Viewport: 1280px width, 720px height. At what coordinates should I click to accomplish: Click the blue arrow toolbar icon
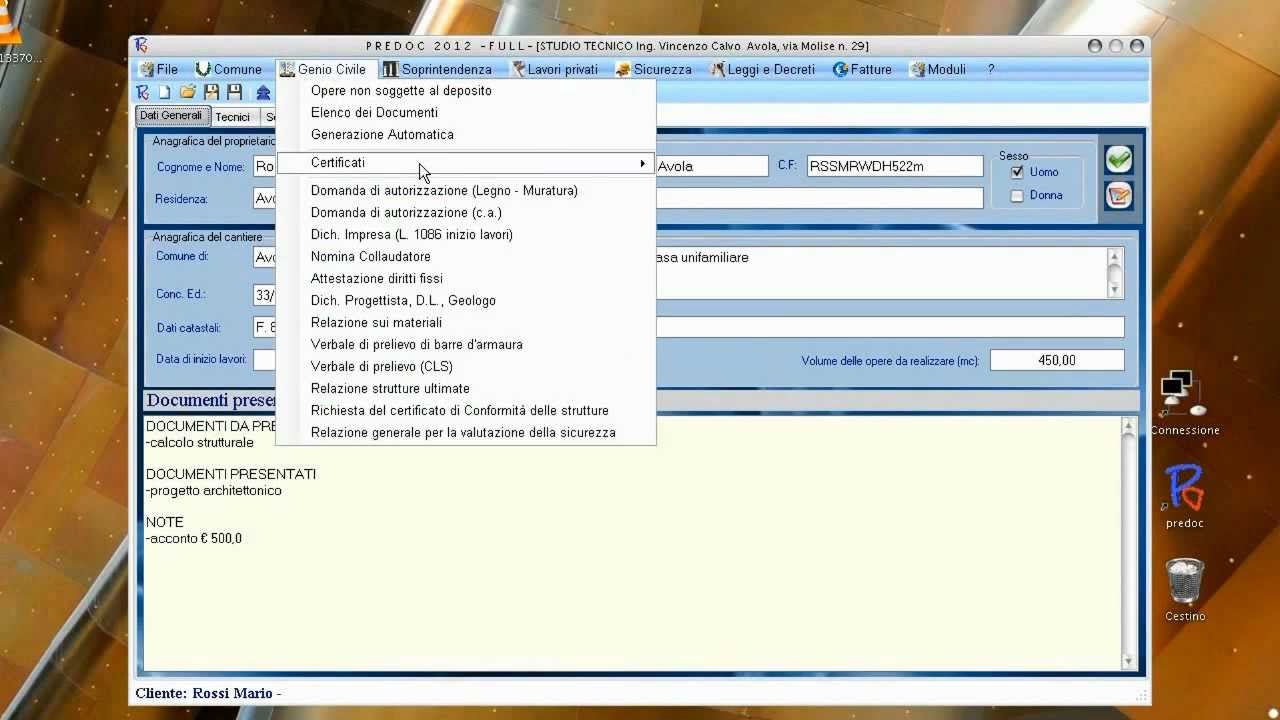263,92
